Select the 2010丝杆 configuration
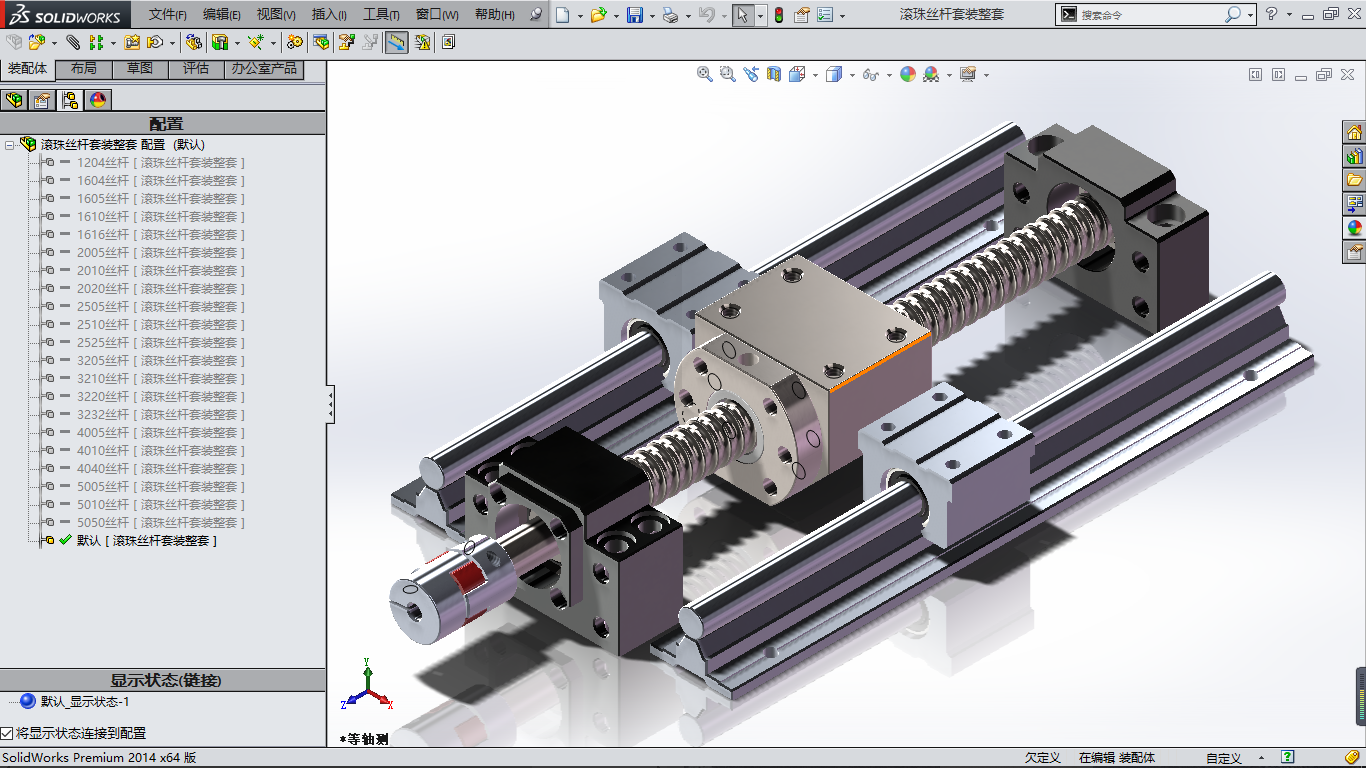The width and height of the screenshot is (1366, 768). tap(160, 271)
